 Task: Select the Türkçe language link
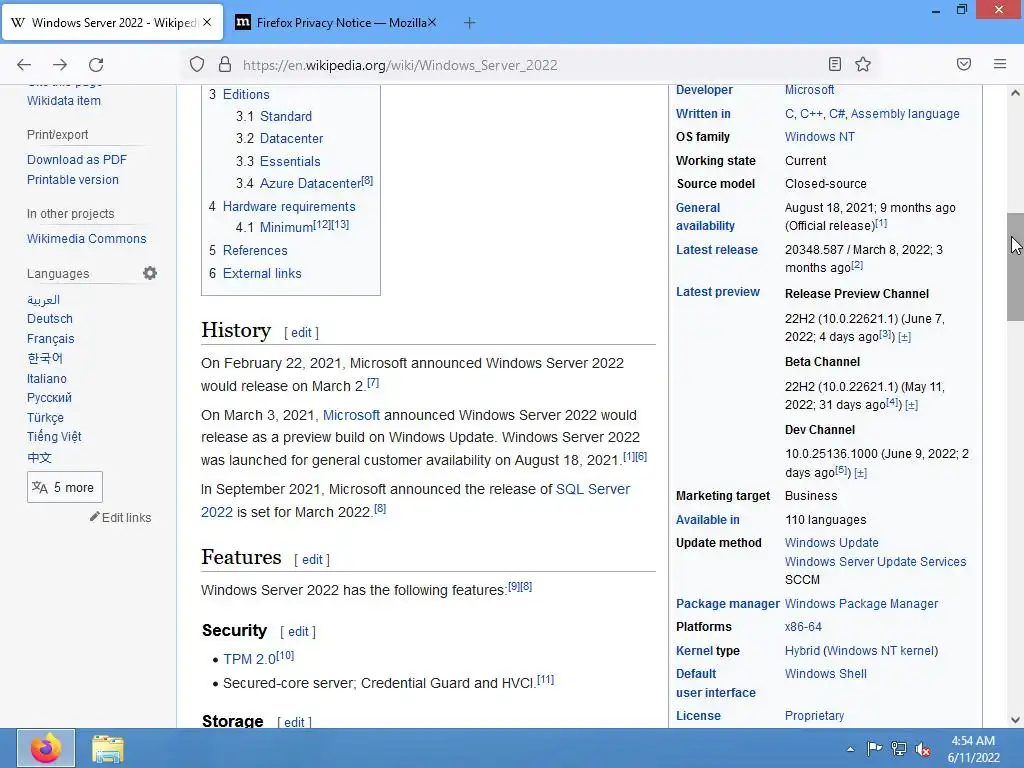pos(45,417)
